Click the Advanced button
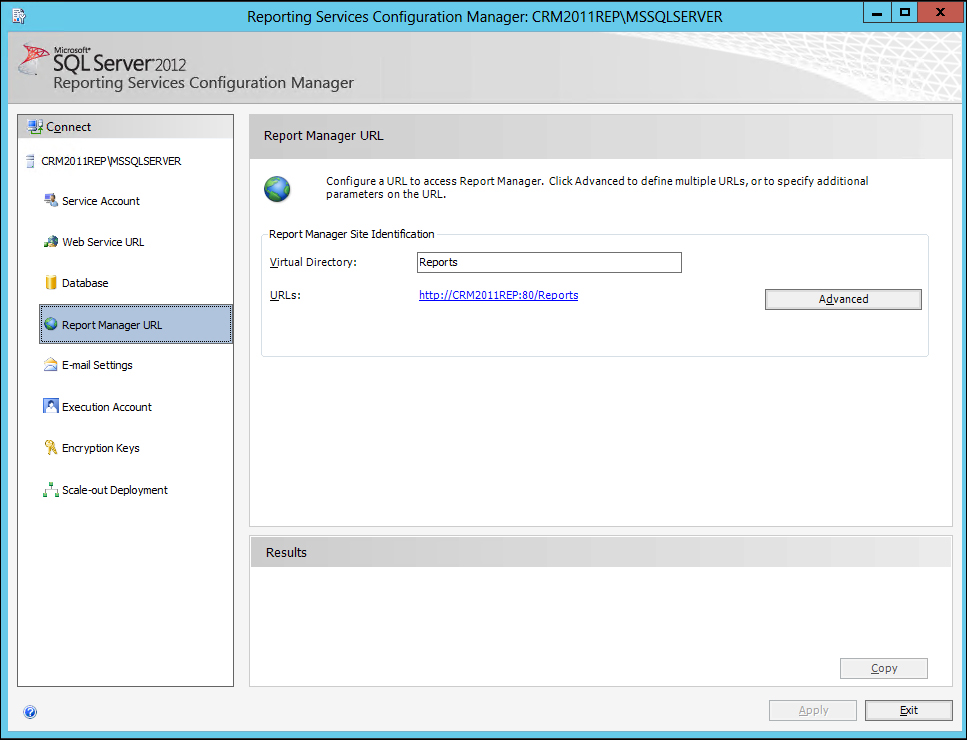 (843, 299)
